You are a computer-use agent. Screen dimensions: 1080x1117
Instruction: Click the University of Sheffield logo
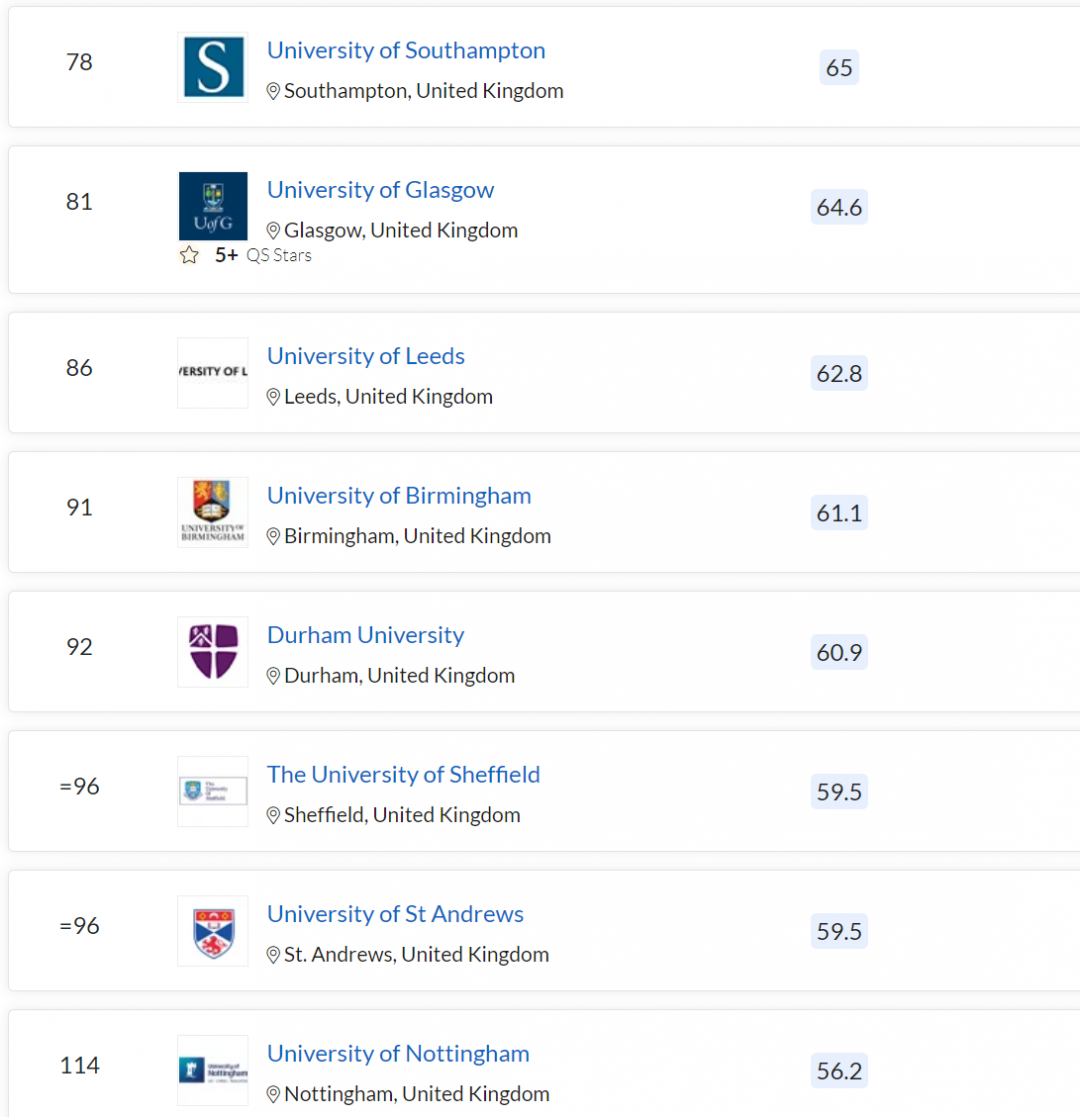click(213, 791)
